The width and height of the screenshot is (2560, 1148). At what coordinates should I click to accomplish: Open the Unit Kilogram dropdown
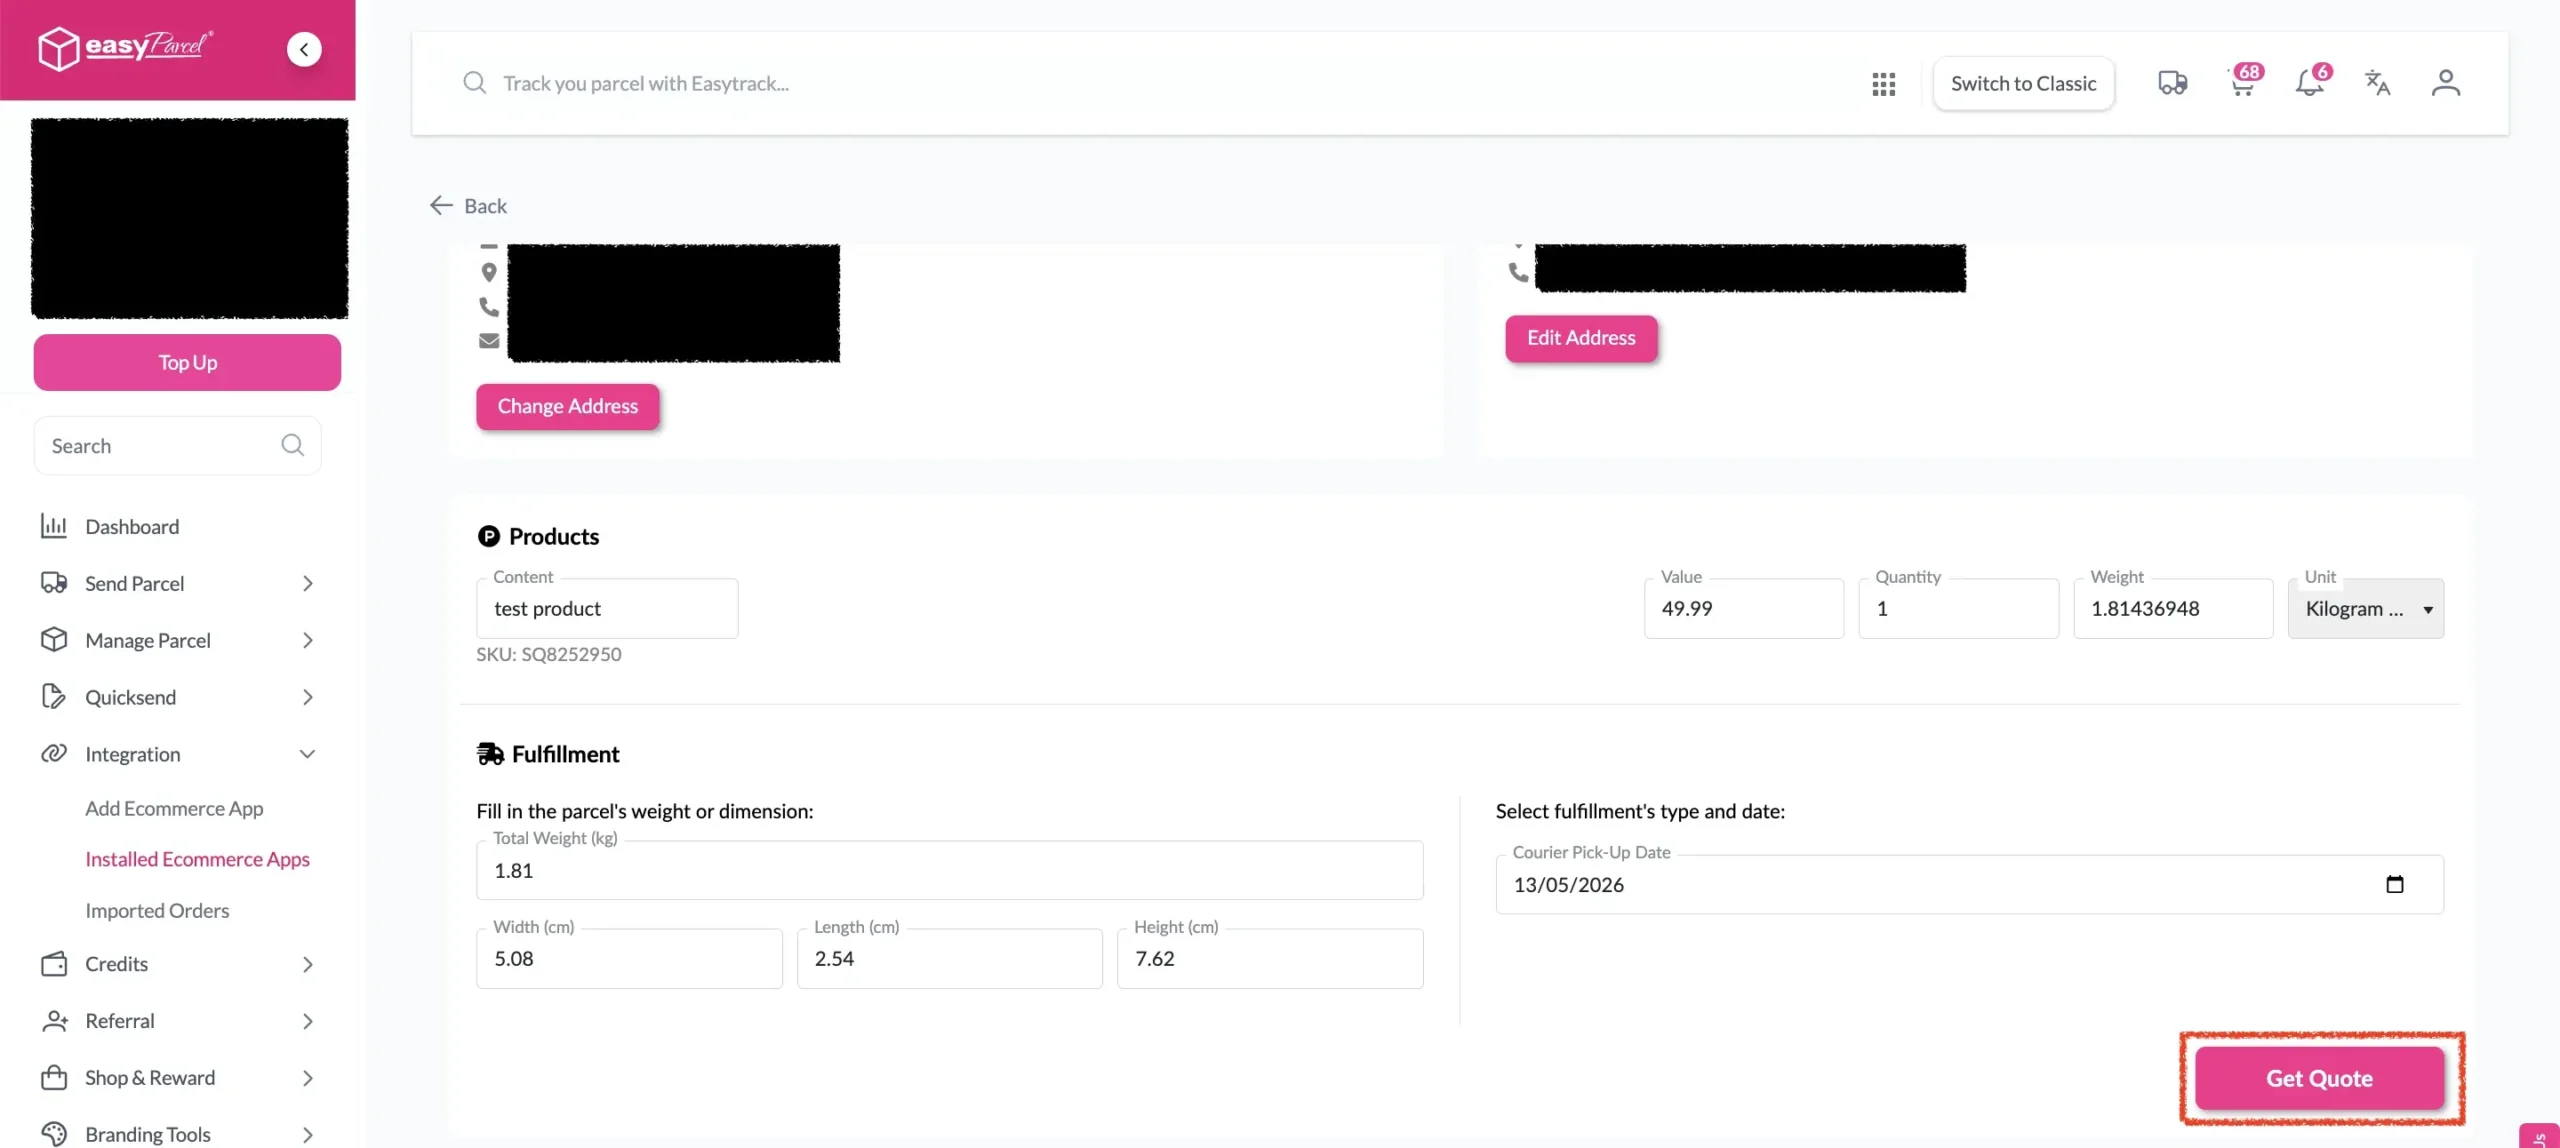2366,608
